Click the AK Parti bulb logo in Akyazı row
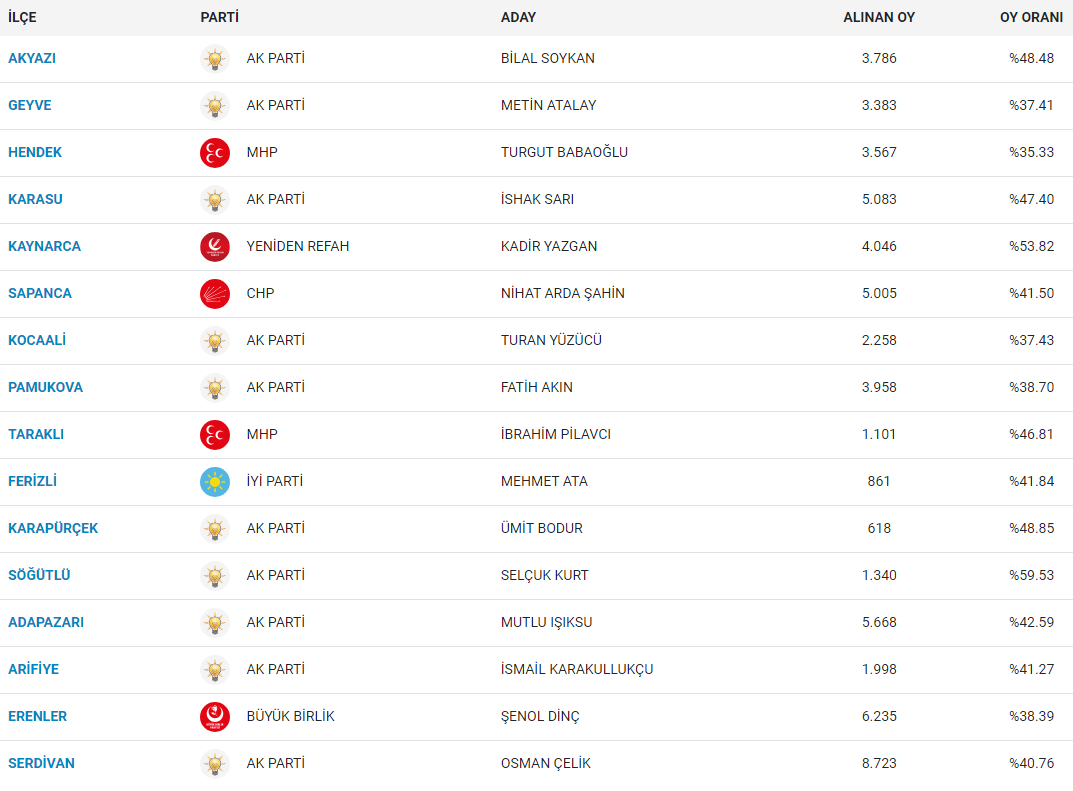 pyautogui.click(x=215, y=59)
